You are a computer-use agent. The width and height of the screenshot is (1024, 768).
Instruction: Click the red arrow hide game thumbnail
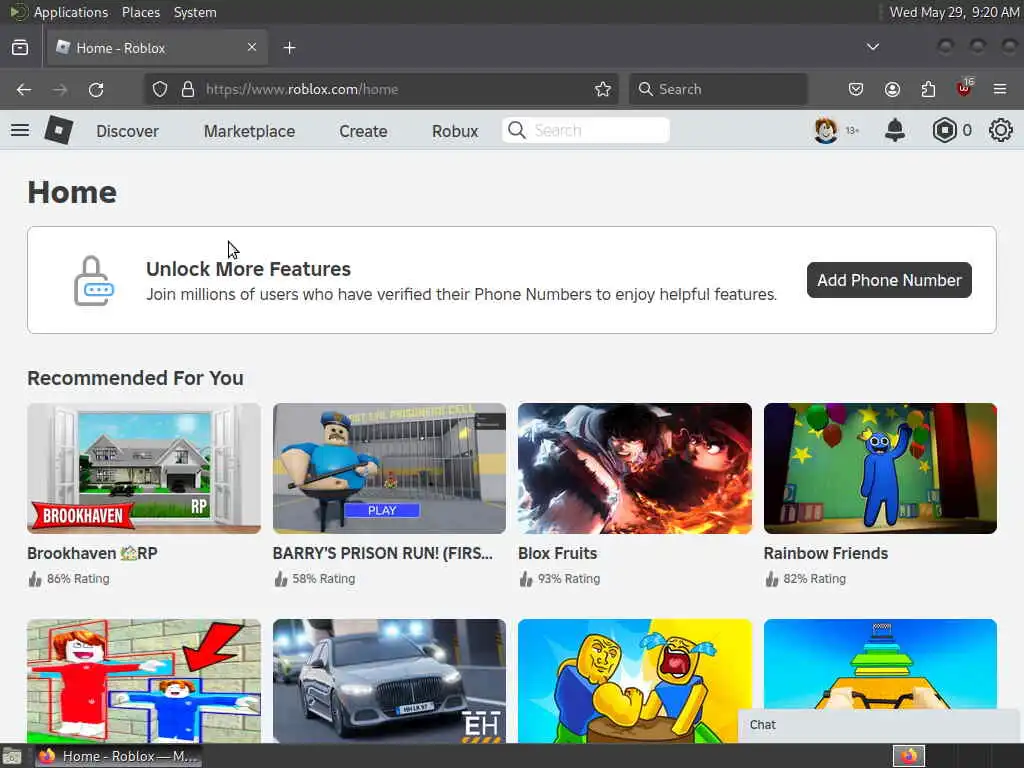144,680
